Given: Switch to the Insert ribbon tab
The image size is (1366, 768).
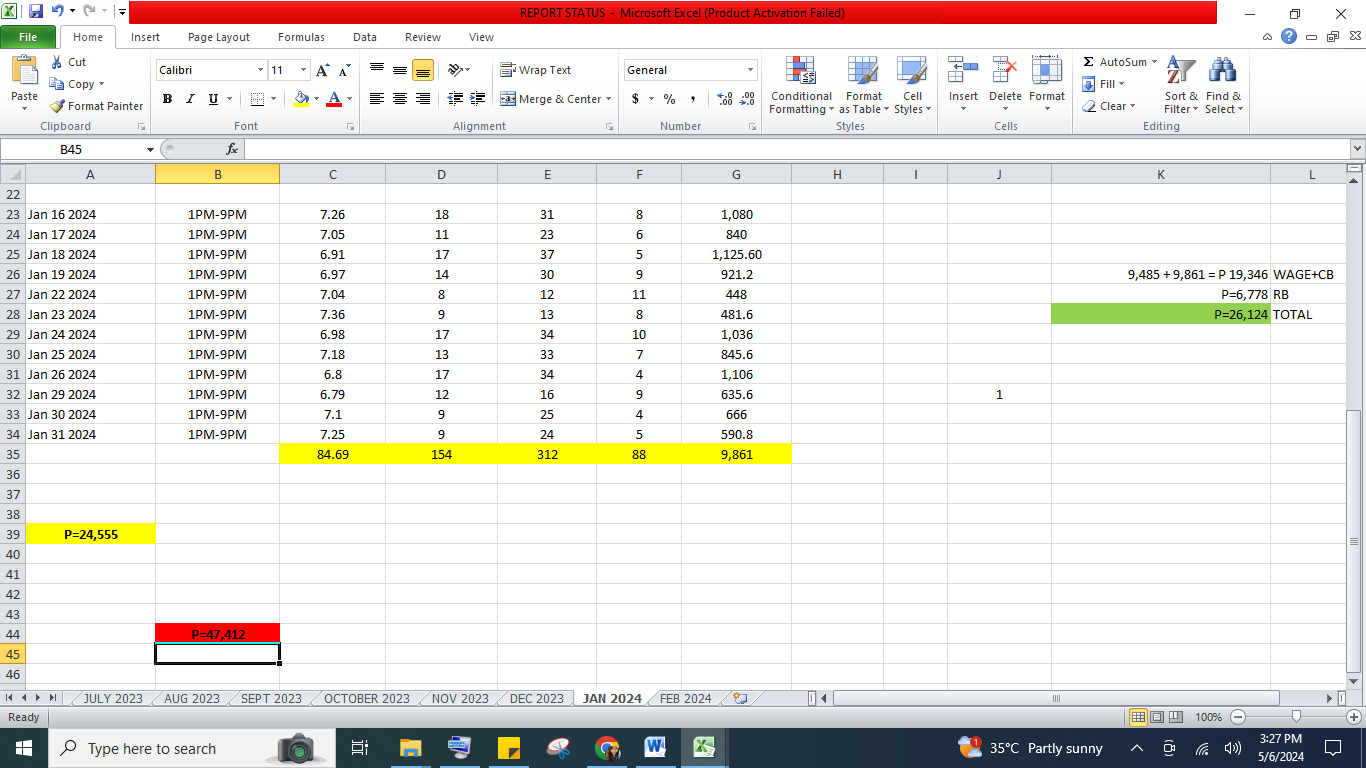Looking at the screenshot, I should pyautogui.click(x=145, y=37).
